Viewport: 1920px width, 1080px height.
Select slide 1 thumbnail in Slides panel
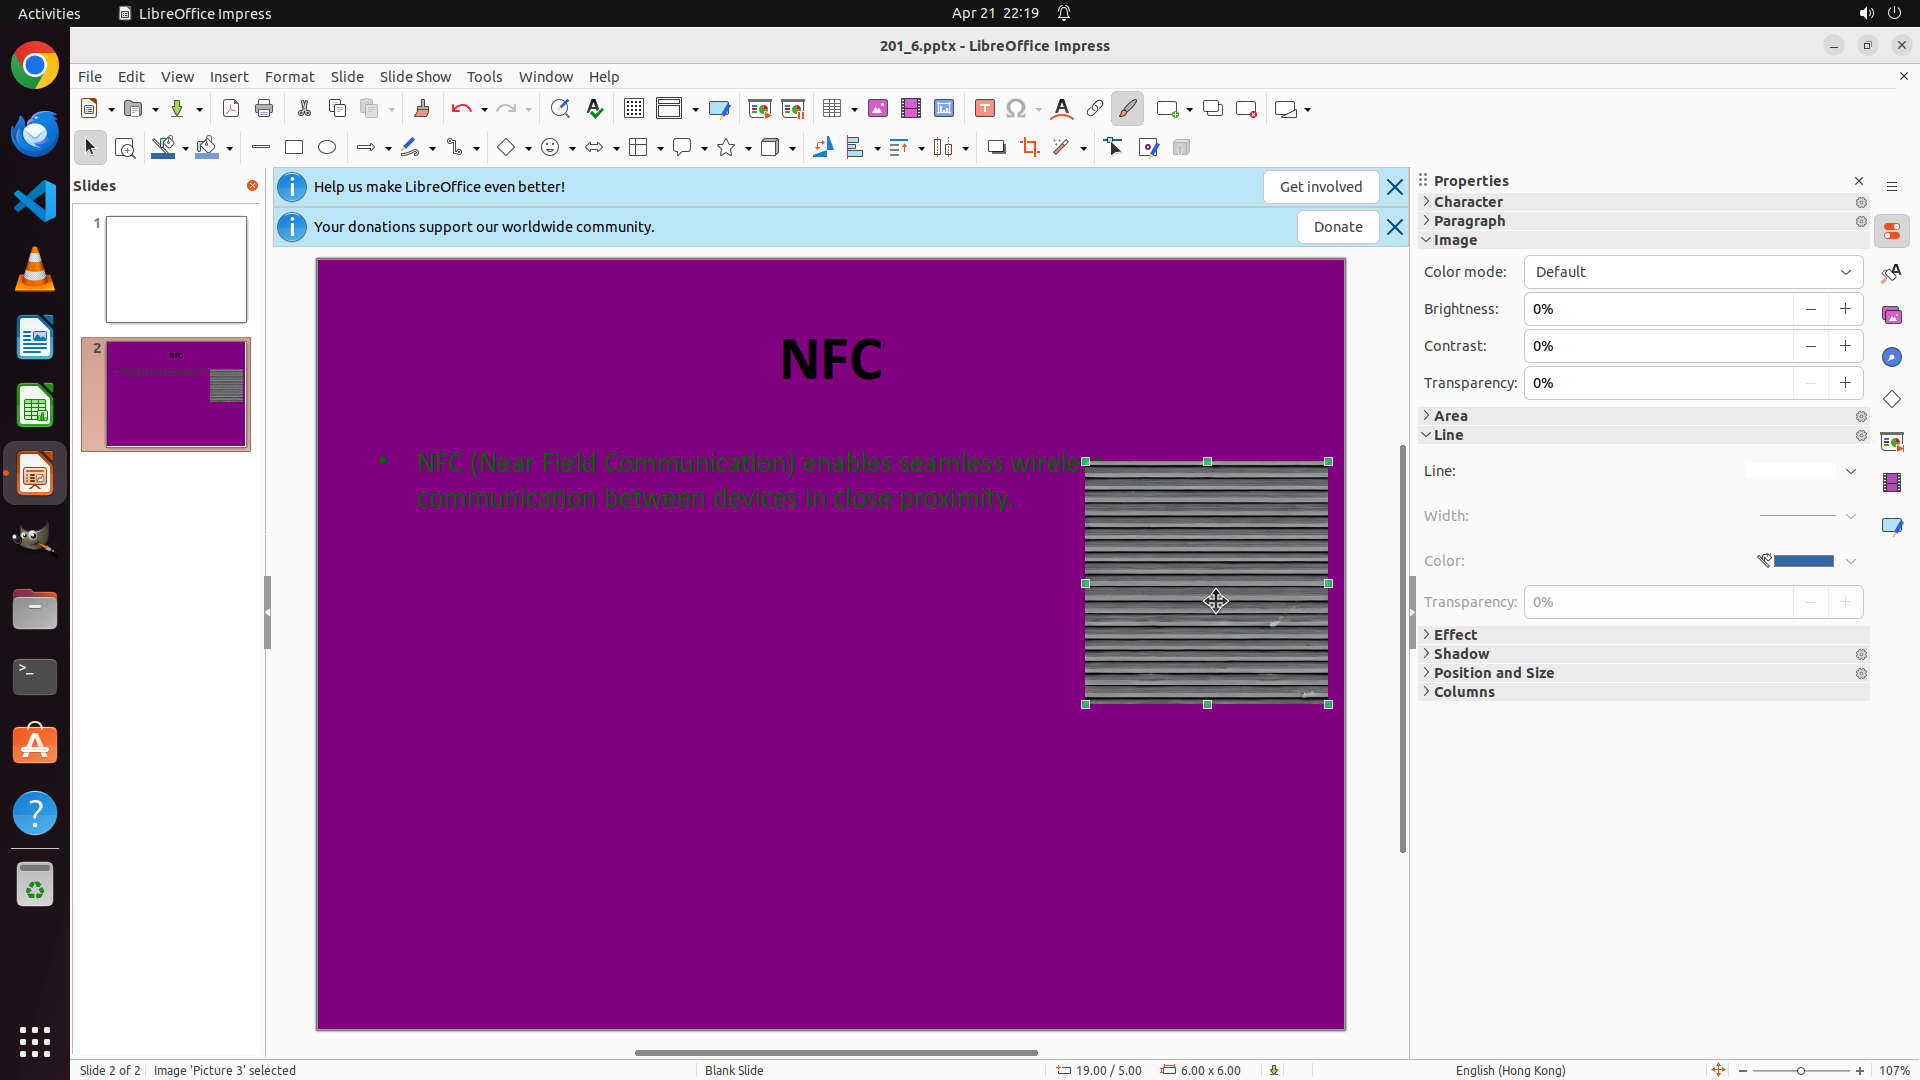(176, 269)
